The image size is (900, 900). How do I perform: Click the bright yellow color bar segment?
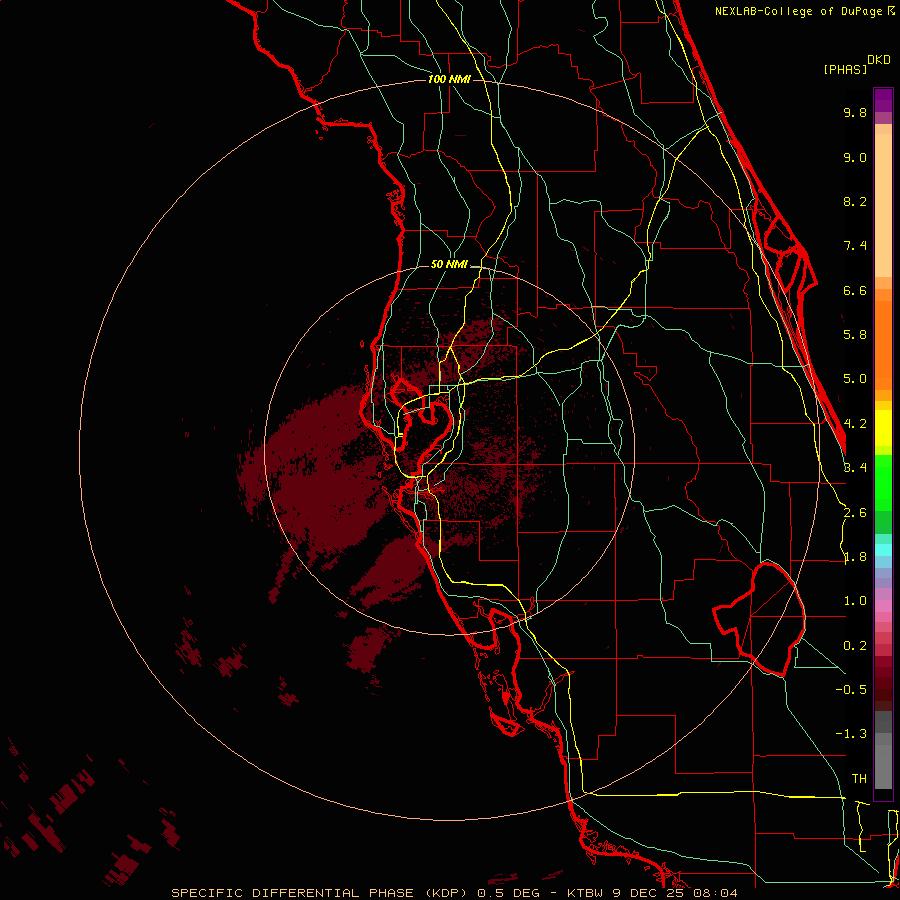883,428
